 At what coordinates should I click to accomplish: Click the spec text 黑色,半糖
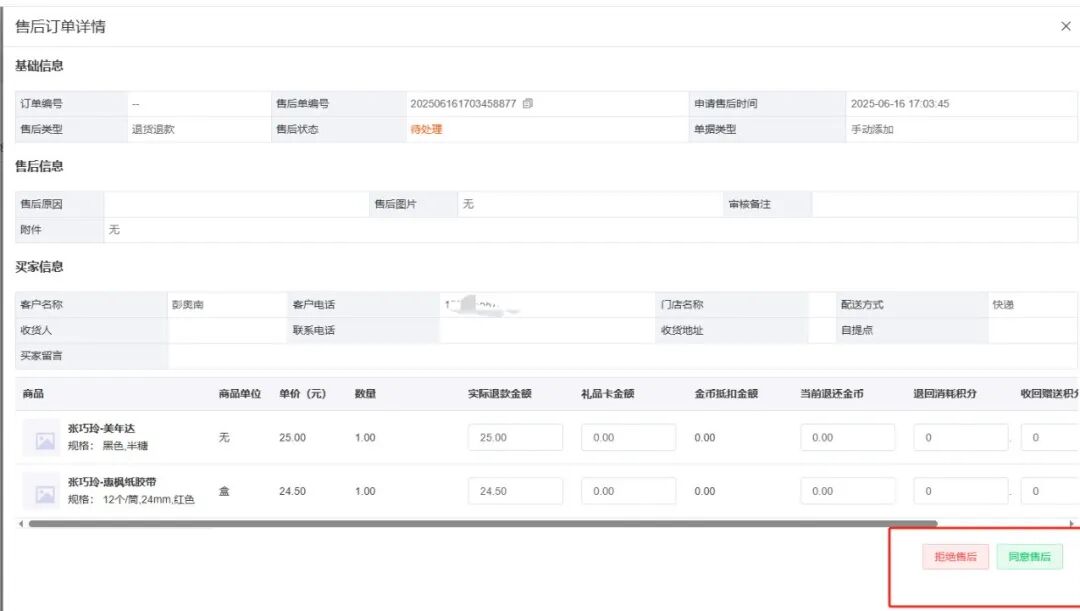125,446
